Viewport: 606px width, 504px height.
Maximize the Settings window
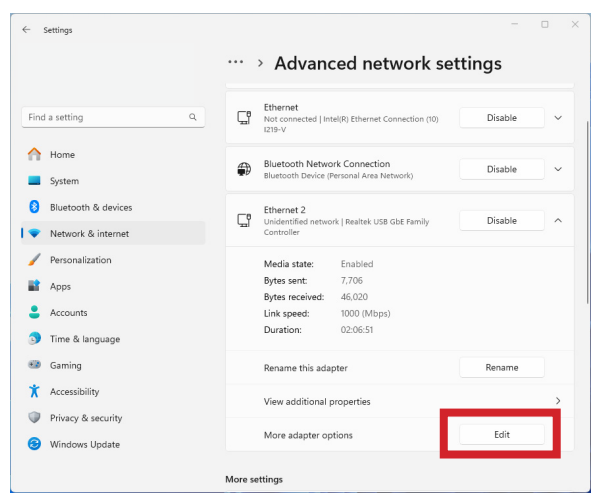[x=545, y=24]
